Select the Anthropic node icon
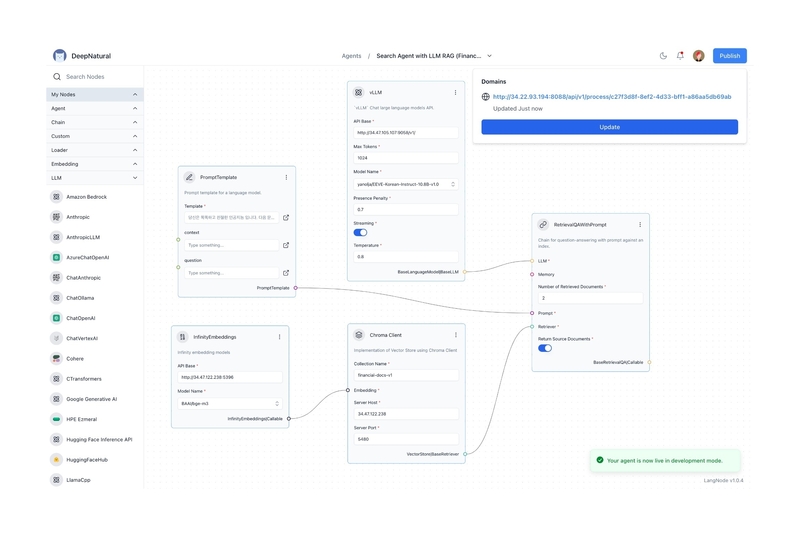This screenshot has width=800, height=535. pos(56,217)
